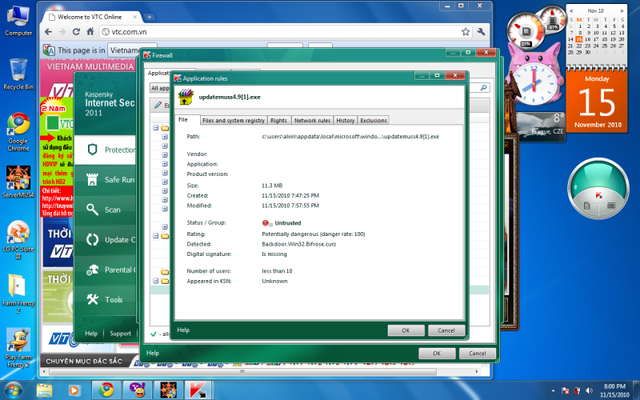The image size is (640, 400).
Task: Click Chrome's back arrow
Action: pyautogui.click(x=48, y=32)
